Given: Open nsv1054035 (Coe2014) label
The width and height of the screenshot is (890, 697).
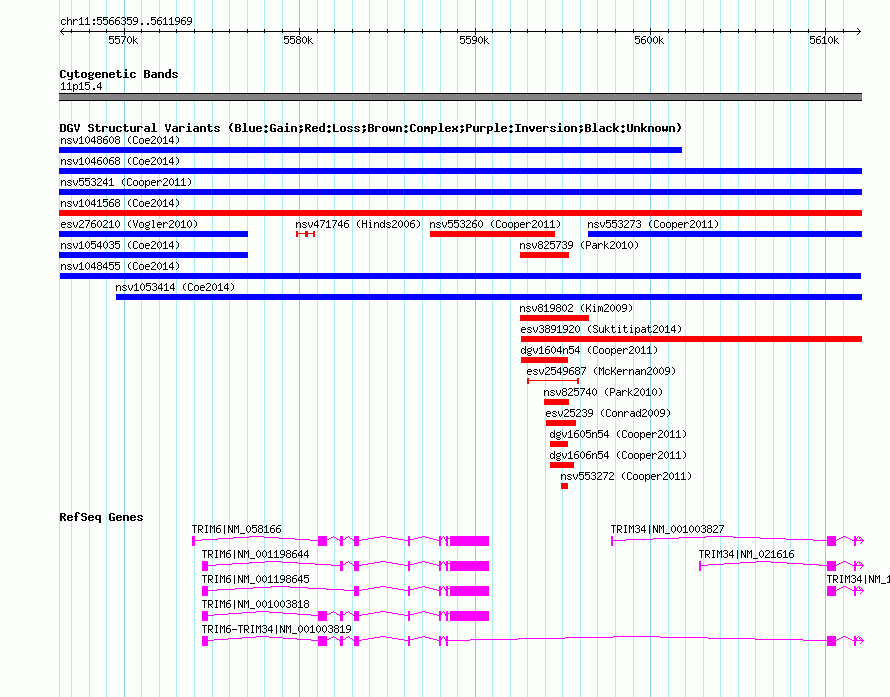Looking at the screenshot, I should (120, 245).
